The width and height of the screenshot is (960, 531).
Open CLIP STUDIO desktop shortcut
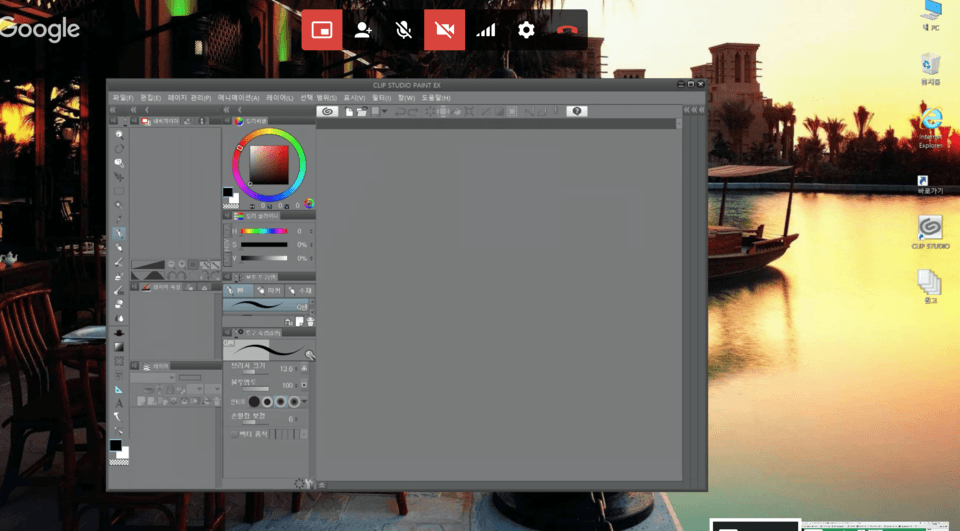coord(930,232)
